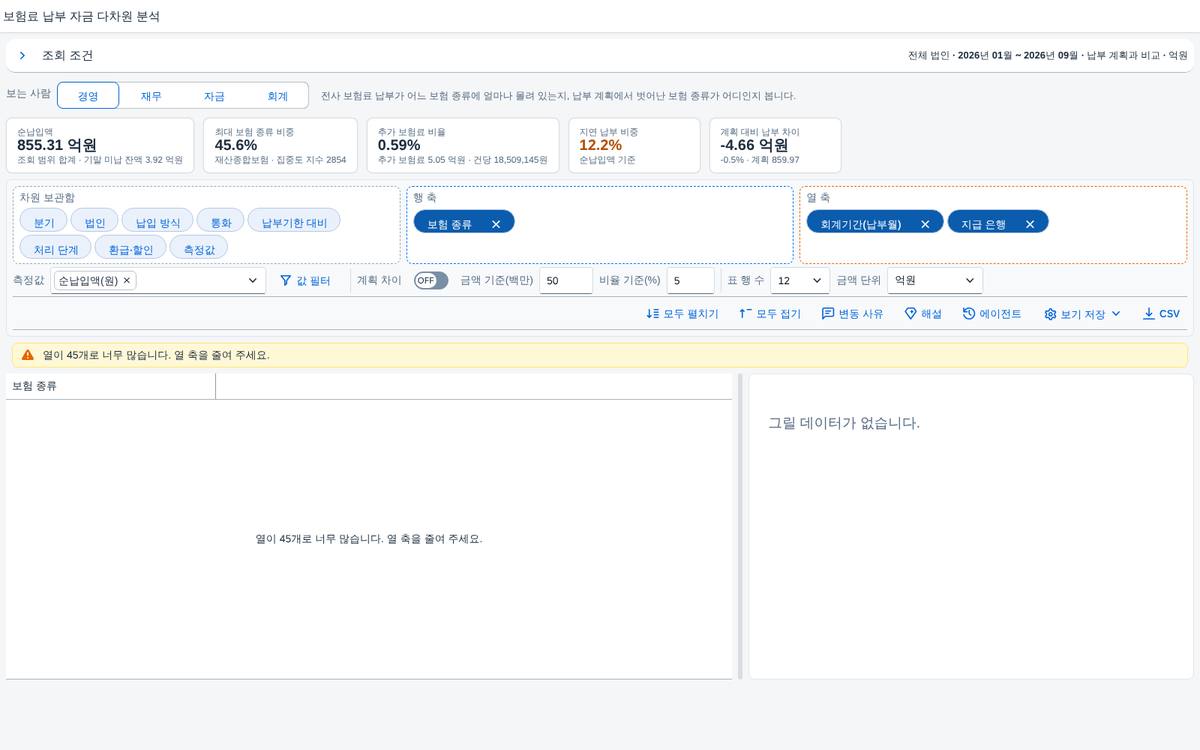The height and width of the screenshot is (750, 1200).
Task: Click the 지연 납부 비중 KPI card
Action: point(633,145)
